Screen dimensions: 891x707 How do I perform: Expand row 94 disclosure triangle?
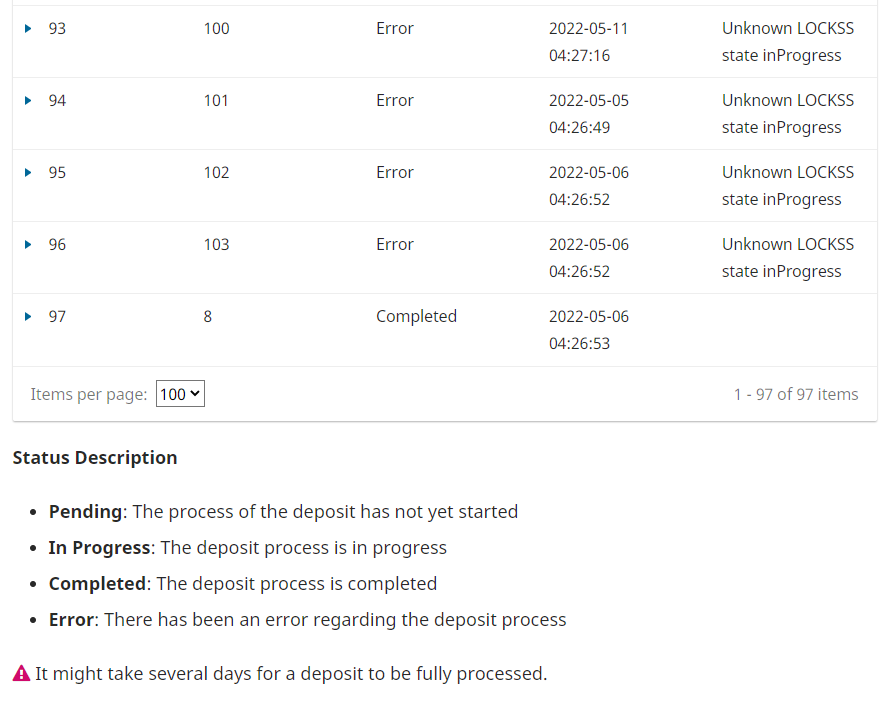[28, 101]
